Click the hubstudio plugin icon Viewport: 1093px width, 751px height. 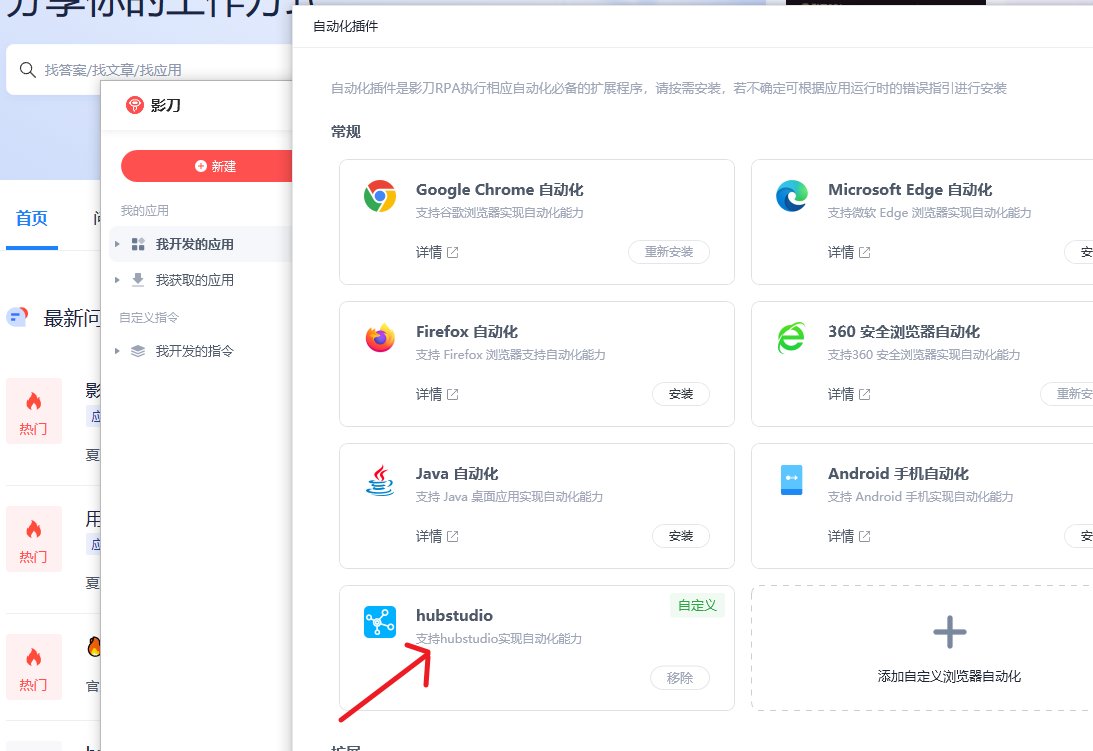(380, 622)
